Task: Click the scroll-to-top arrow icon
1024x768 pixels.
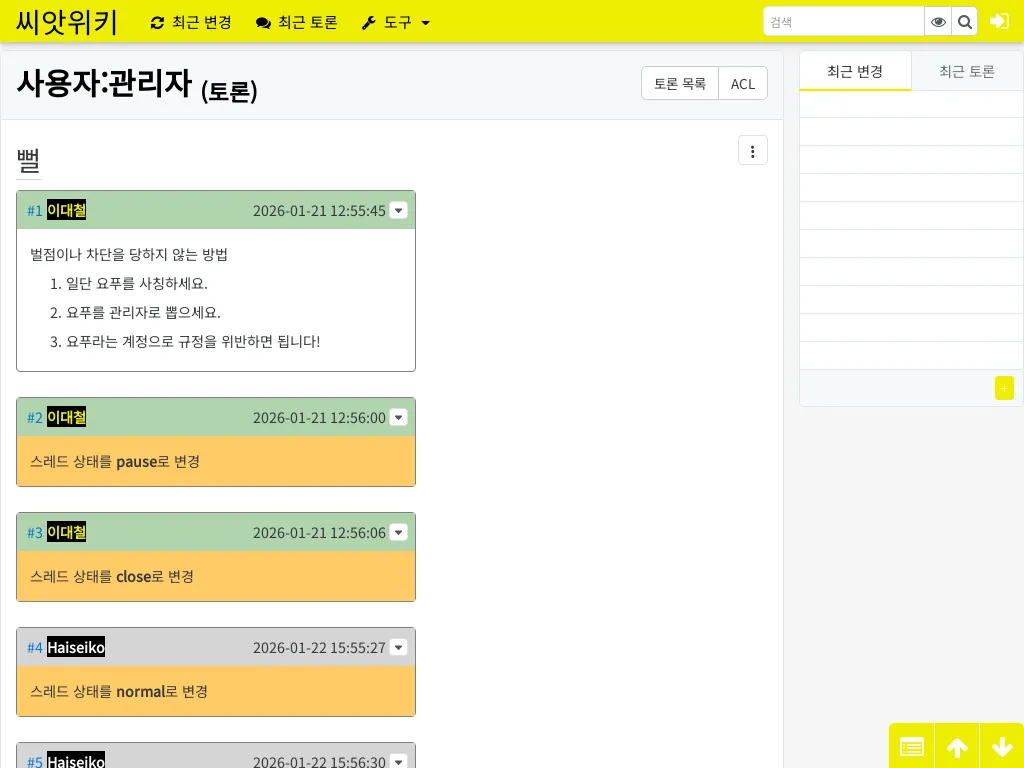Action: 957,746
